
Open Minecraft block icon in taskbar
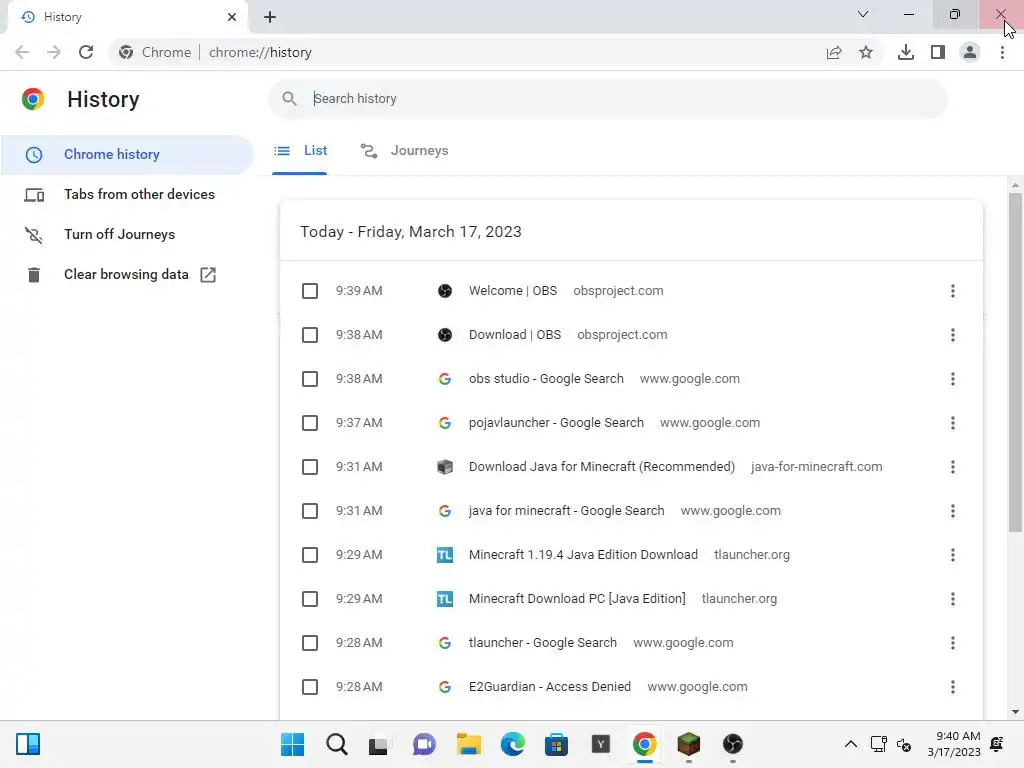[688, 744]
